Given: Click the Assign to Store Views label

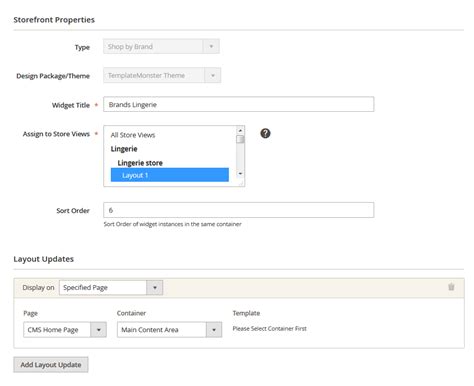Looking at the screenshot, I should coord(56,134).
